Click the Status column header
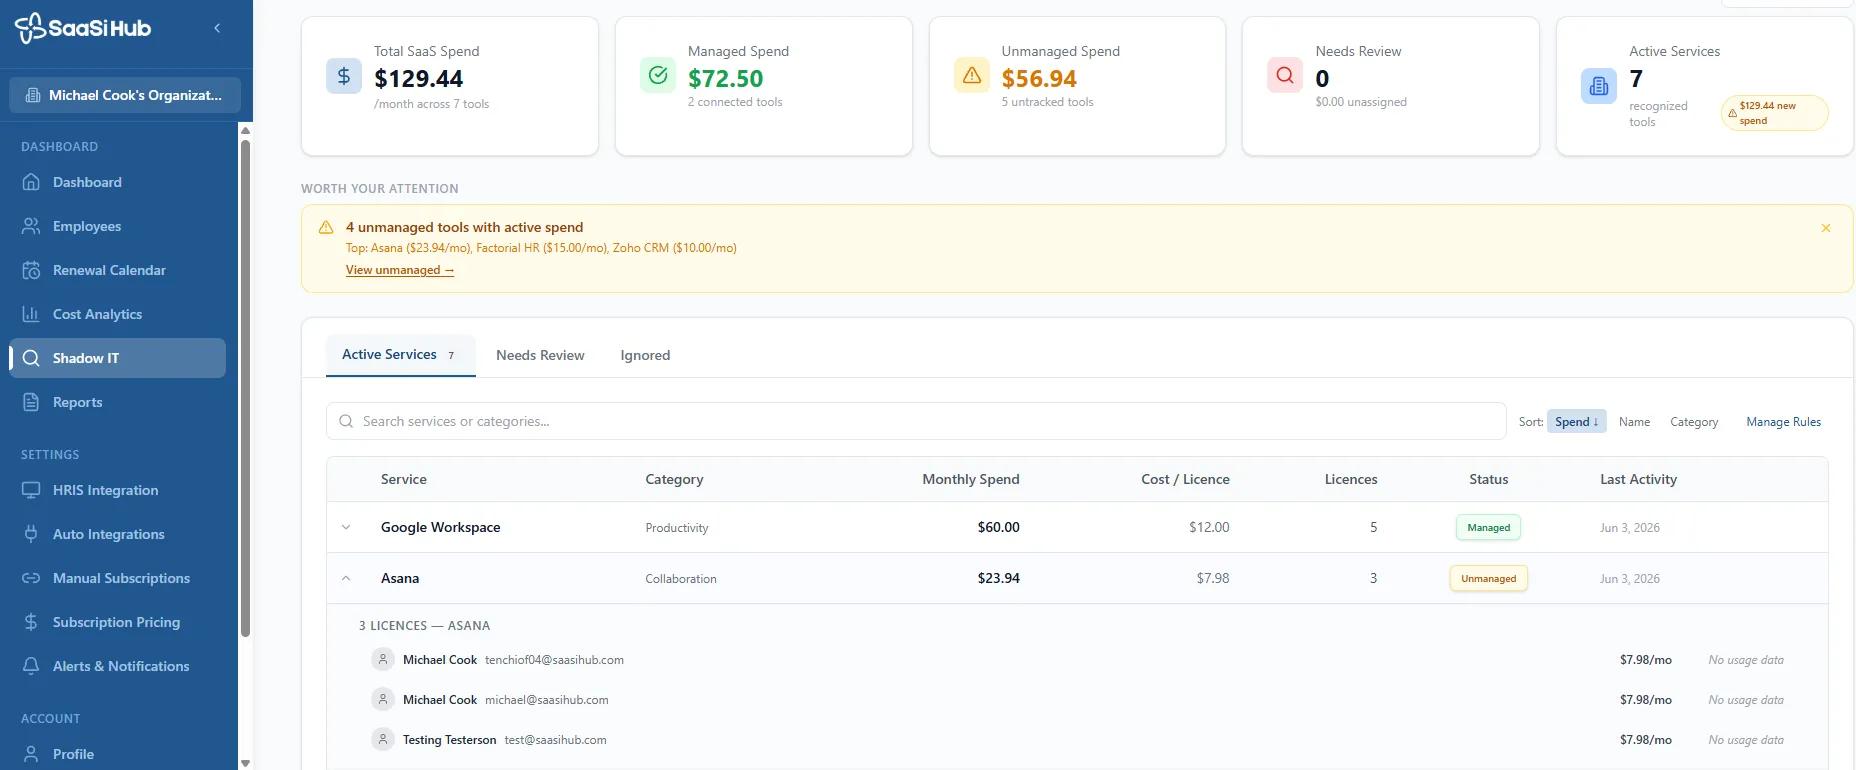 point(1488,479)
